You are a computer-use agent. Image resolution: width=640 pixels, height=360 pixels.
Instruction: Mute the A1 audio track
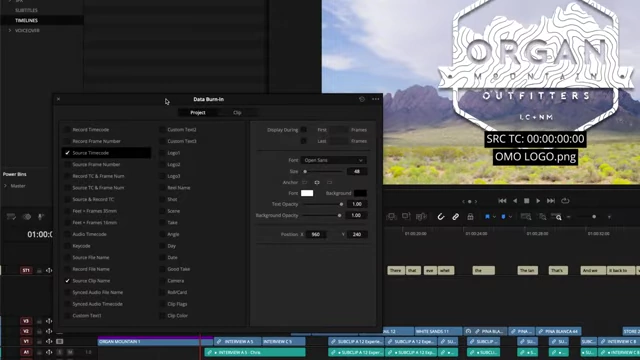pyautogui.click(x=70, y=352)
